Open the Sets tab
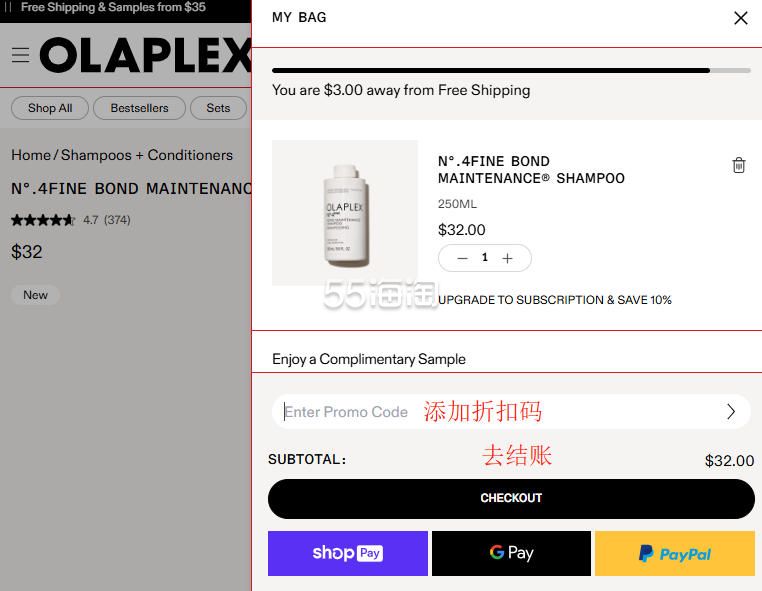Image resolution: width=762 pixels, height=591 pixels. pyautogui.click(x=218, y=108)
